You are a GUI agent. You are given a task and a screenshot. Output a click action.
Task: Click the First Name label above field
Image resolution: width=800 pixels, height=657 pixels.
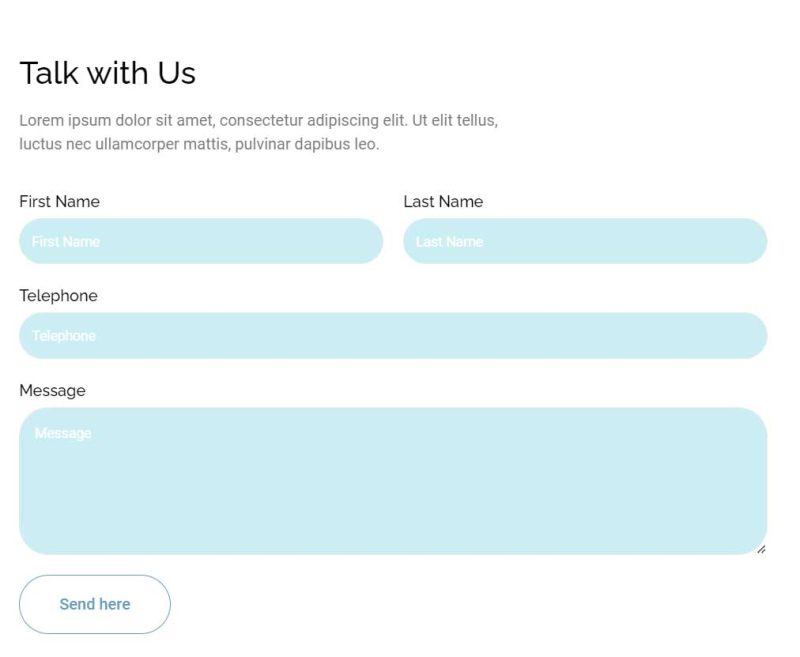[59, 201]
